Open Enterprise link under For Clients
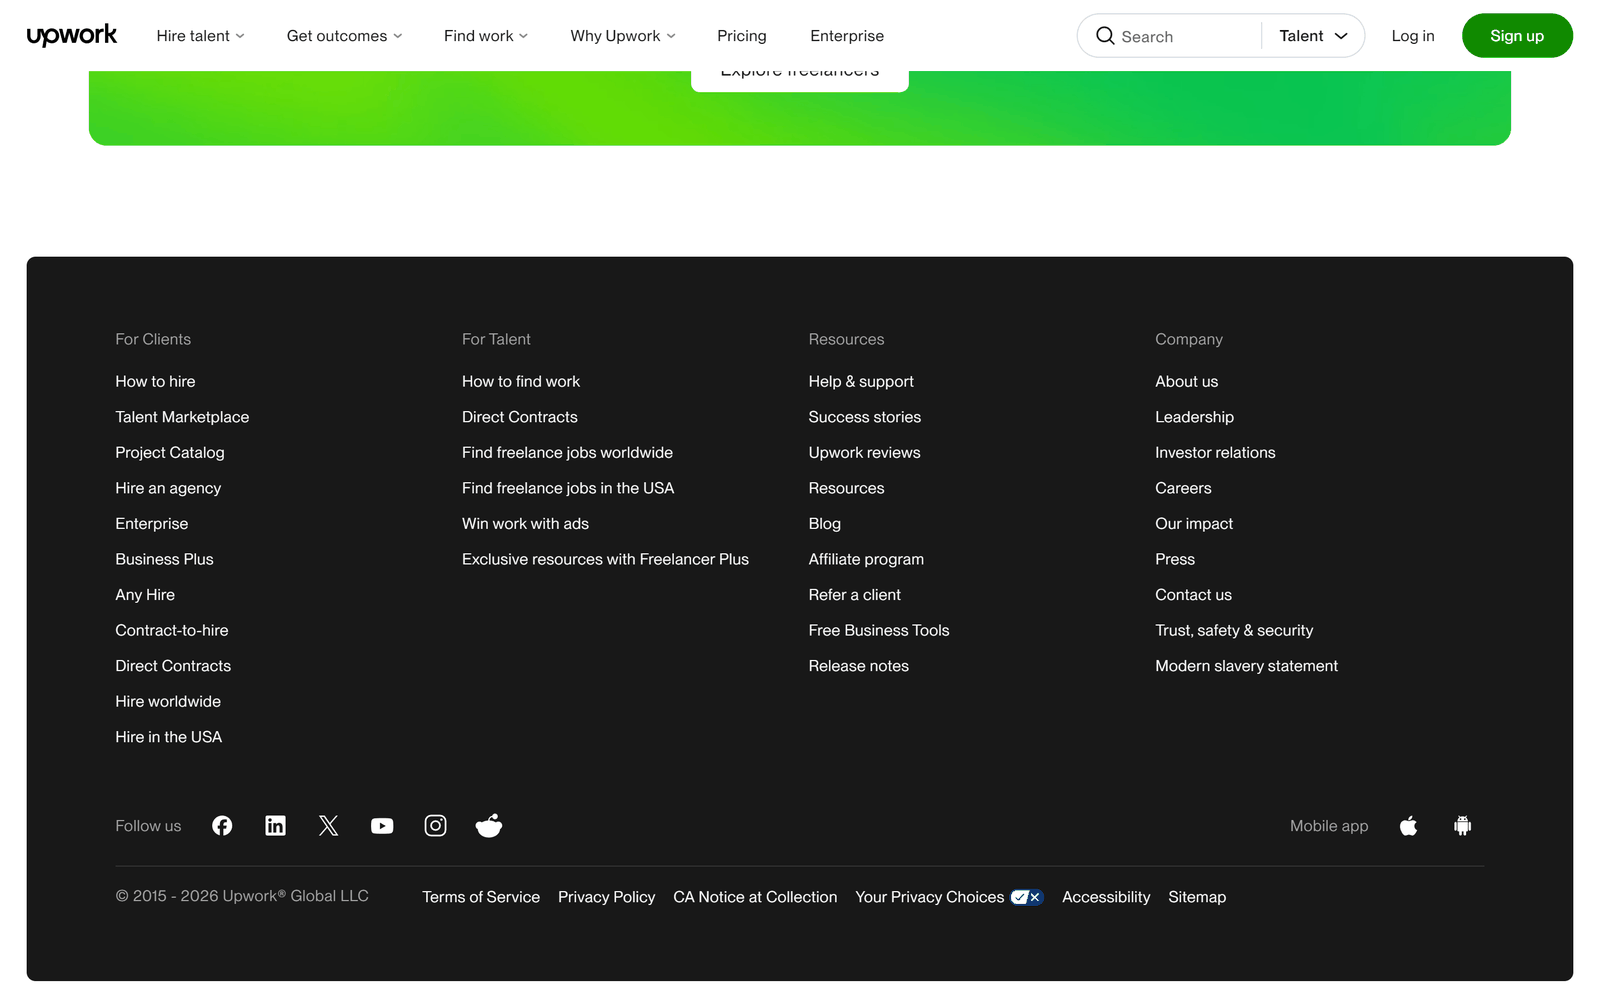 pyautogui.click(x=152, y=524)
